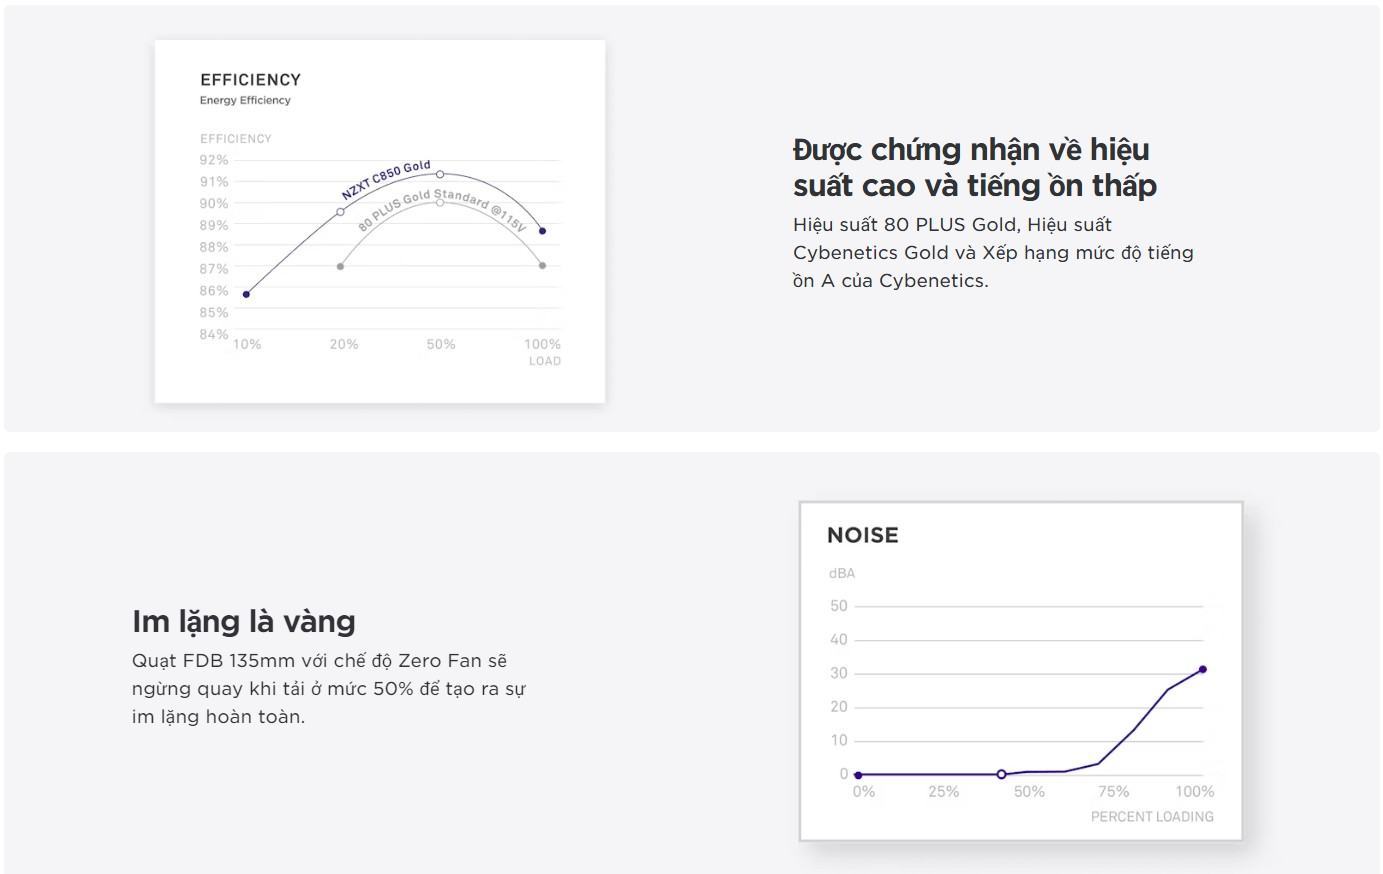Select the "NZXT C850 Gold" curve label
Viewport: 1383px width, 874px height.
click(386, 180)
